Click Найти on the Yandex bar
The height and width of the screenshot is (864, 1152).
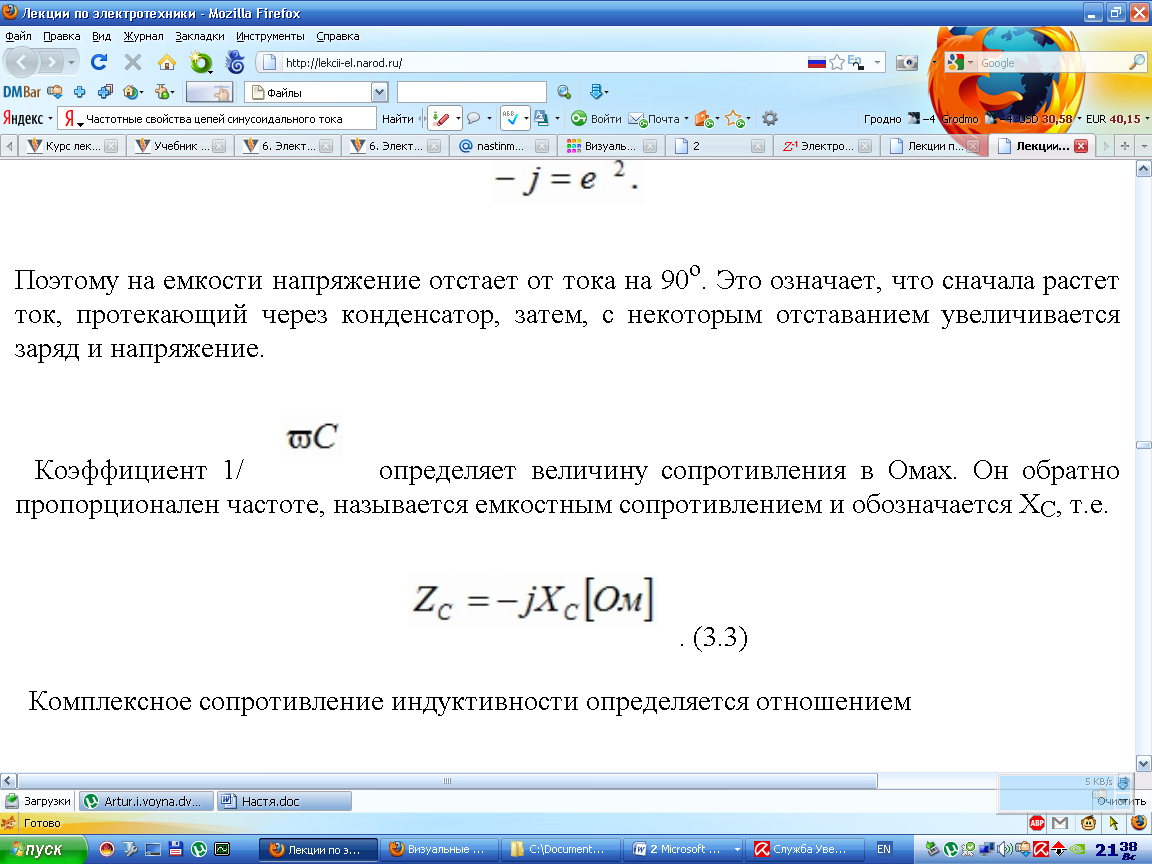pos(397,118)
